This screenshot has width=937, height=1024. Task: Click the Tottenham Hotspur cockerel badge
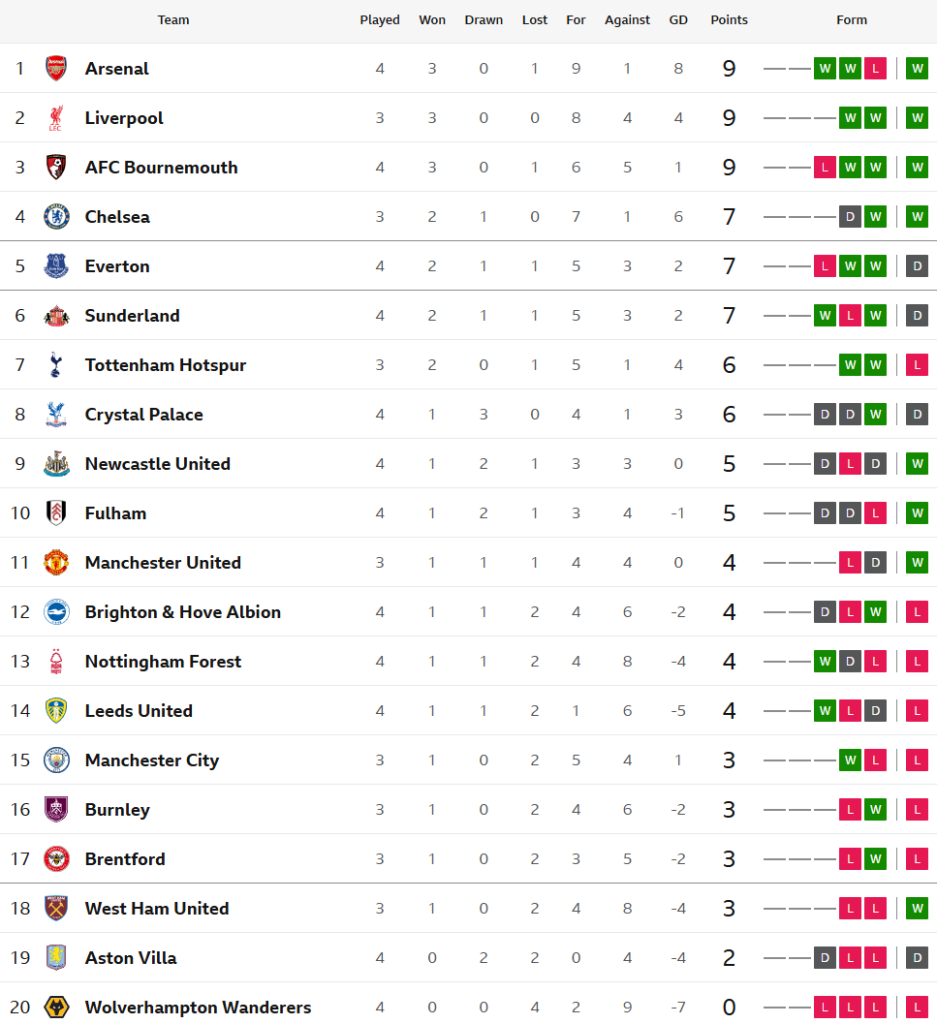(x=56, y=365)
